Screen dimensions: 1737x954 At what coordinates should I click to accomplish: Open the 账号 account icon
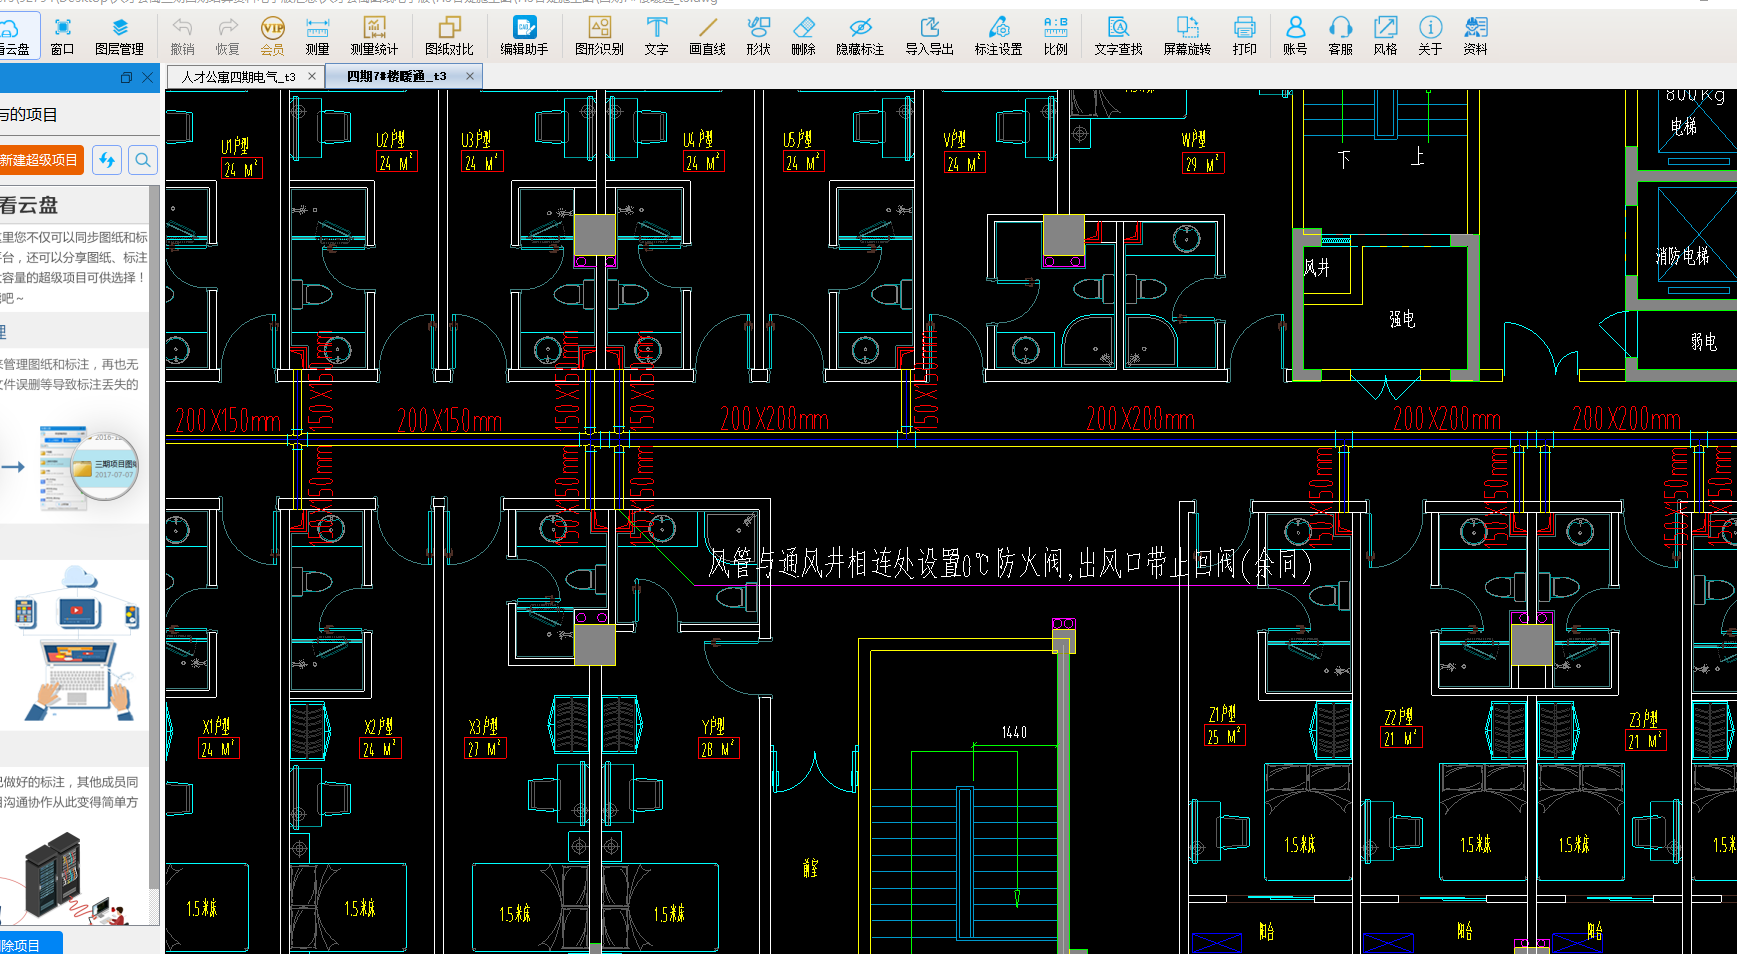point(1295,35)
